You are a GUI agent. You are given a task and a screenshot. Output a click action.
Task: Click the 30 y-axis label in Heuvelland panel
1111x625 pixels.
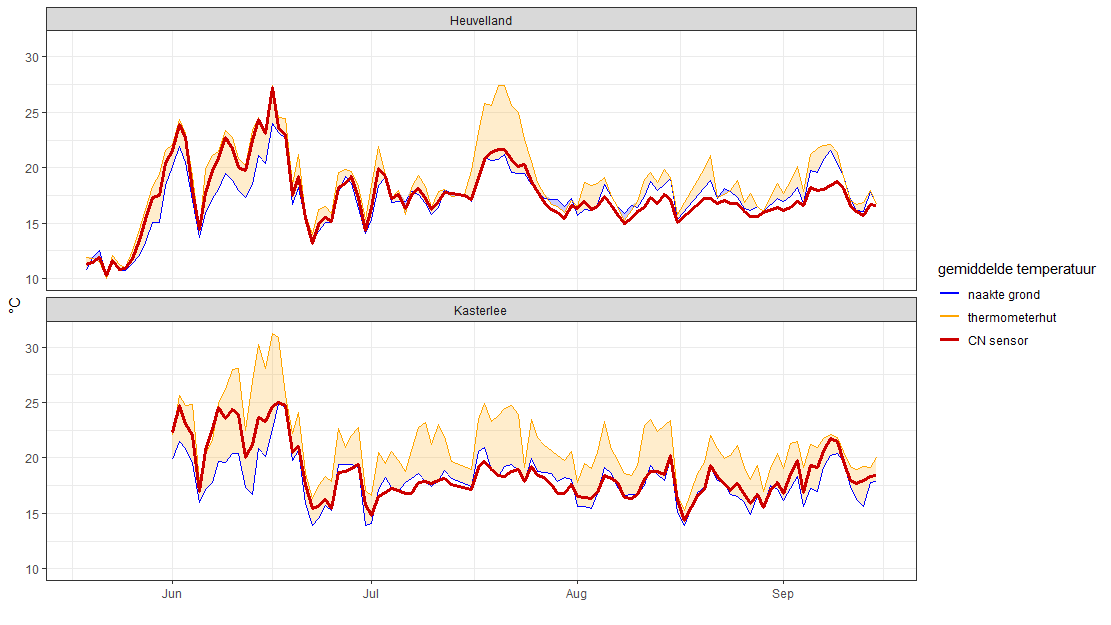pos(31,58)
